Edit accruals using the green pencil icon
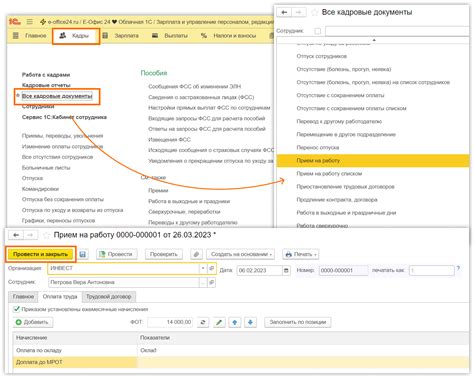This screenshot has height=378, width=474. (219, 322)
